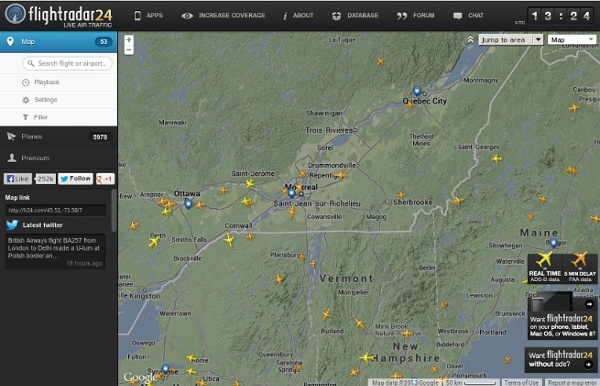
Task: Click the Search flight or airport field
Action: [67, 63]
